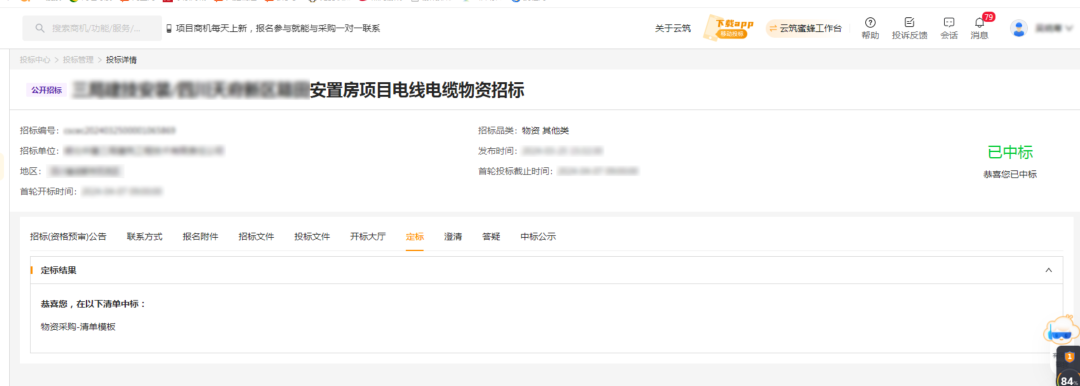Focus the 搜索商机/功能/服务 search field
This screenshot has height=386, width=1080.
pos(92,28)
